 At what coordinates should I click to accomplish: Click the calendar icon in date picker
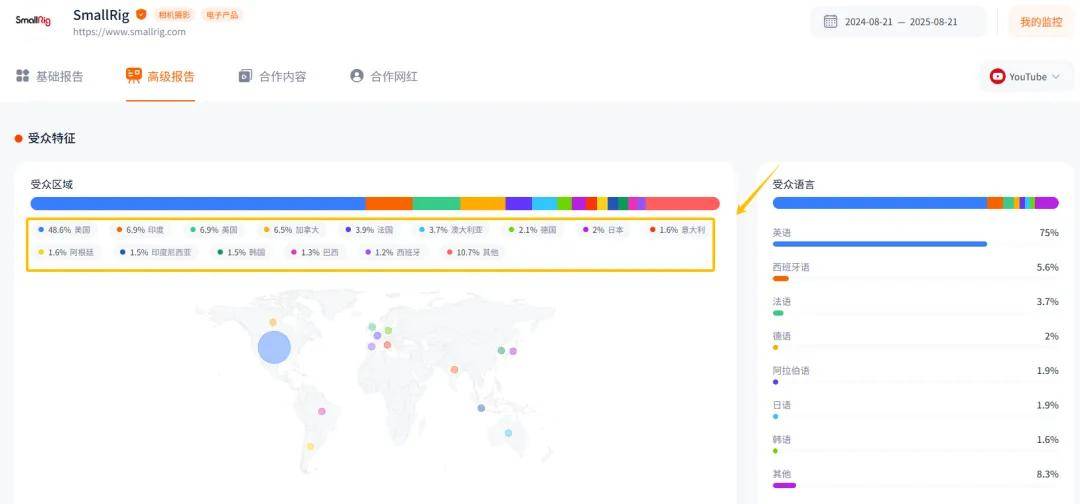click(x=830, y=21)
